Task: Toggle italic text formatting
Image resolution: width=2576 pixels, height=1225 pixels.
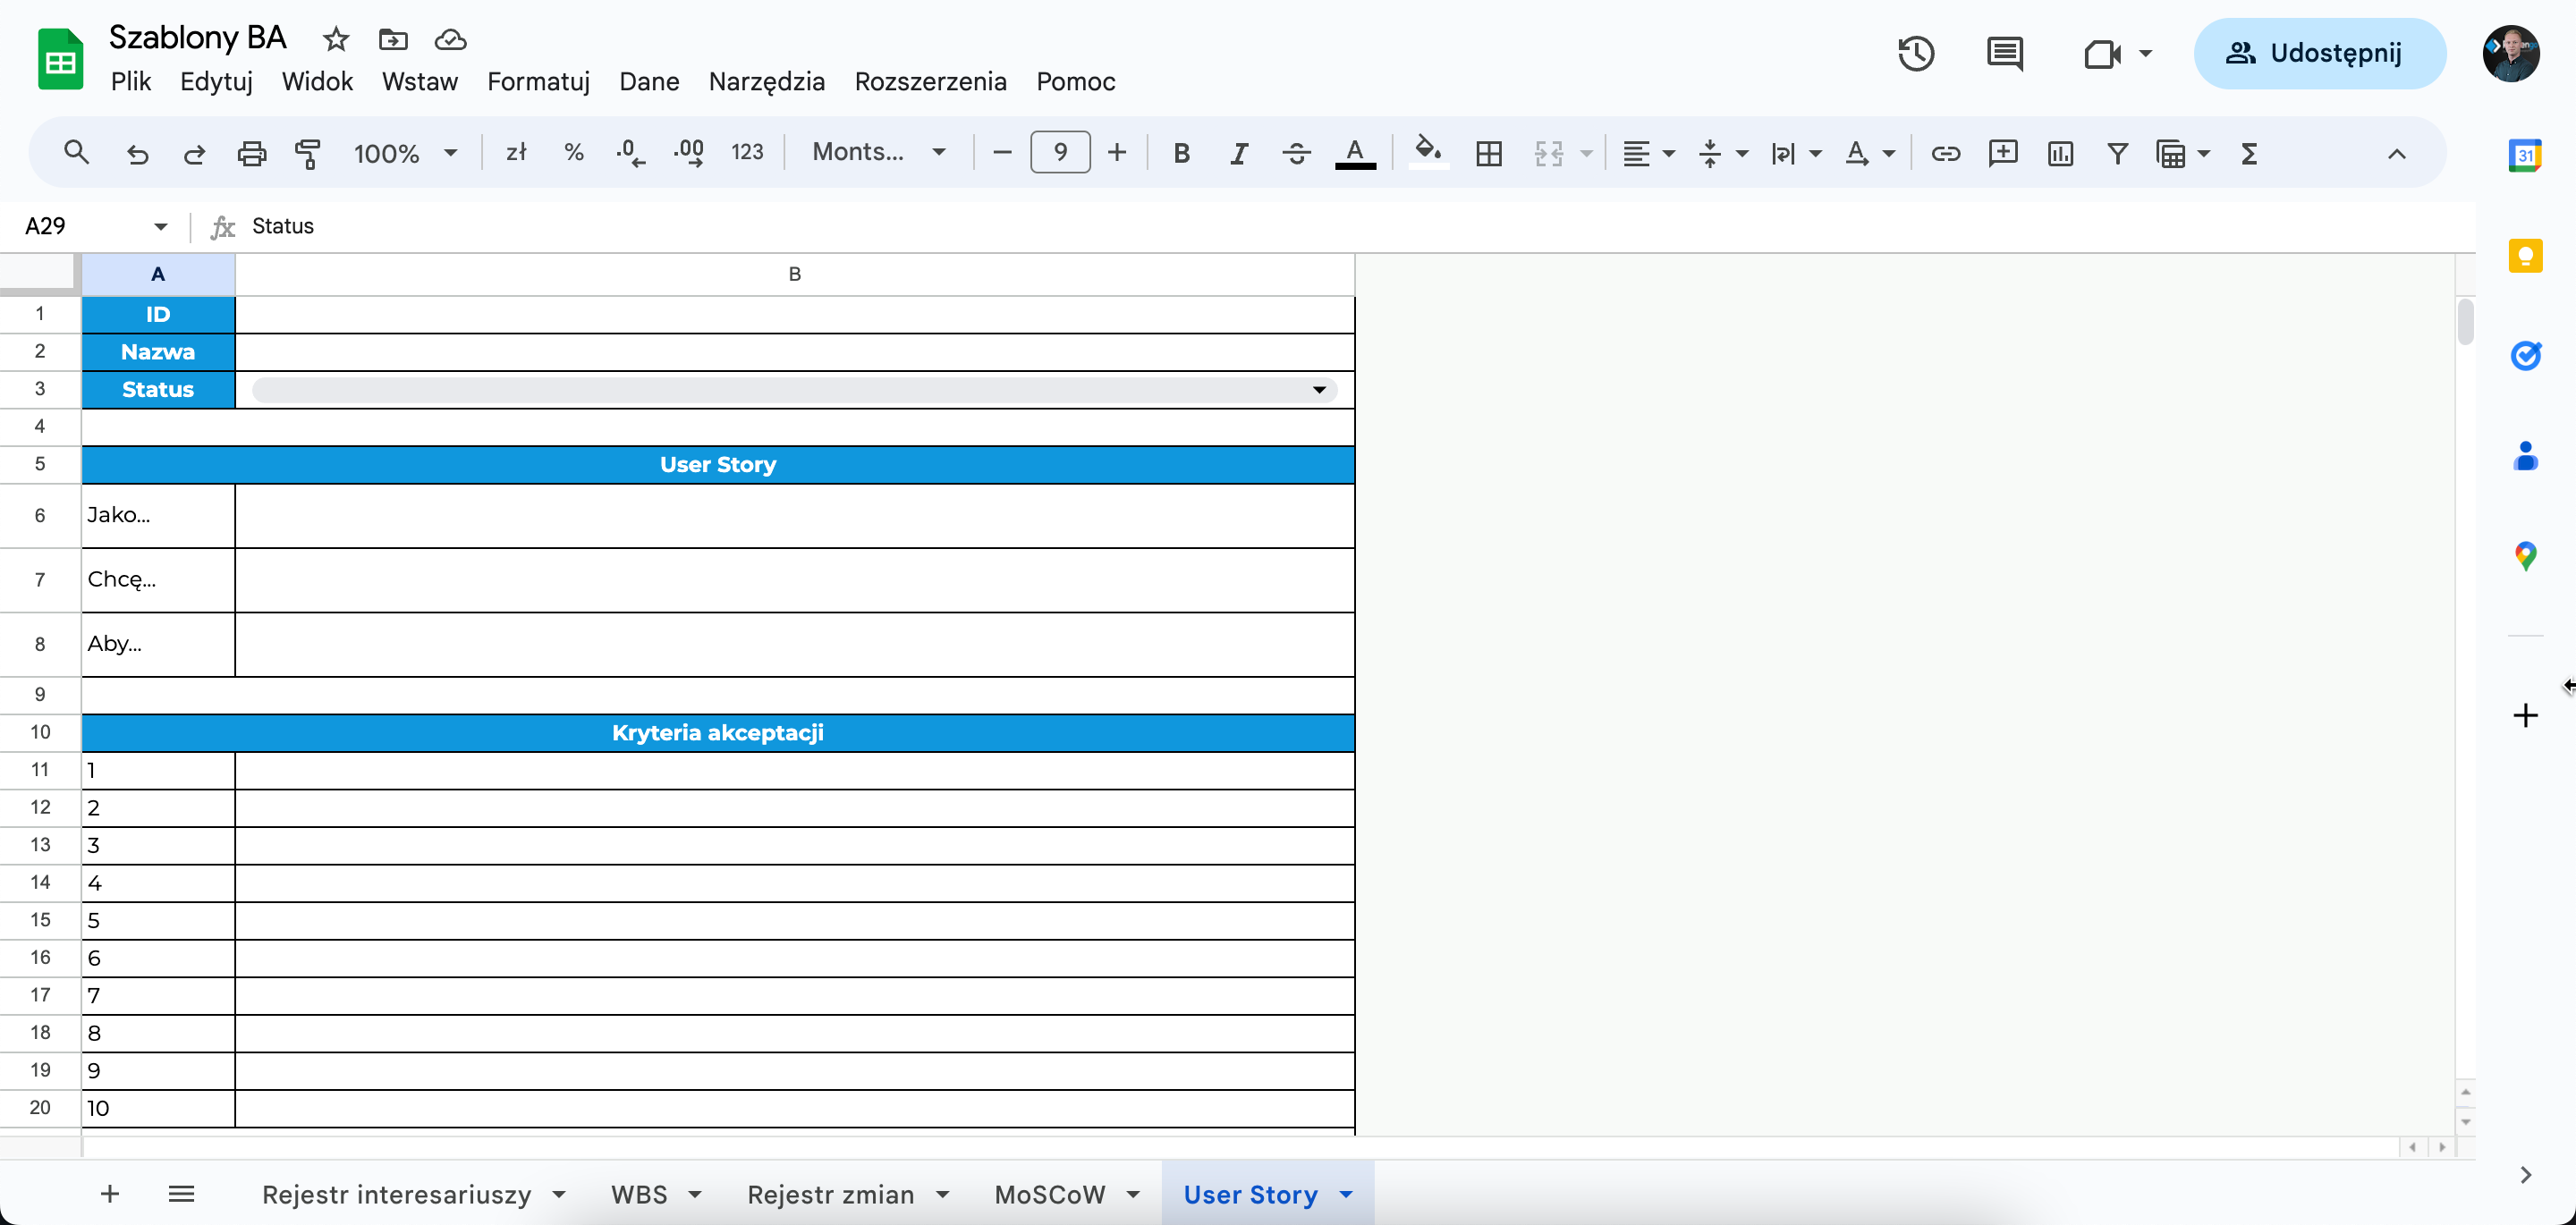Action: pos(1239,153)
